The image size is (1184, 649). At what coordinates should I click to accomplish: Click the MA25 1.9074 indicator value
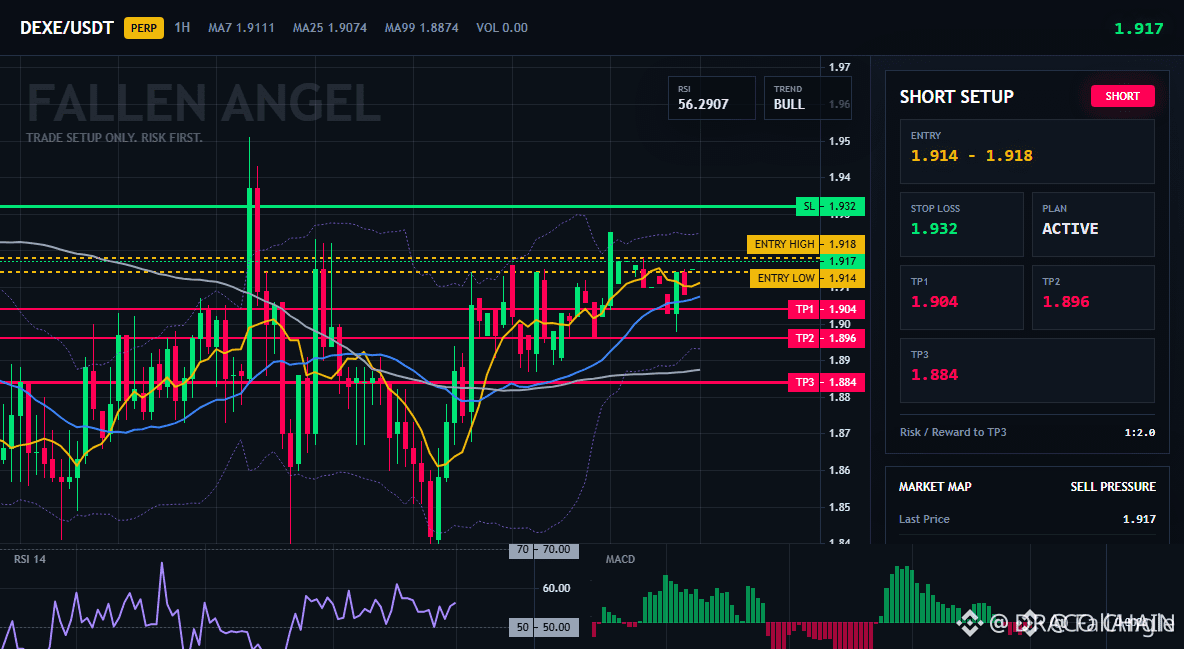point(330,28)
